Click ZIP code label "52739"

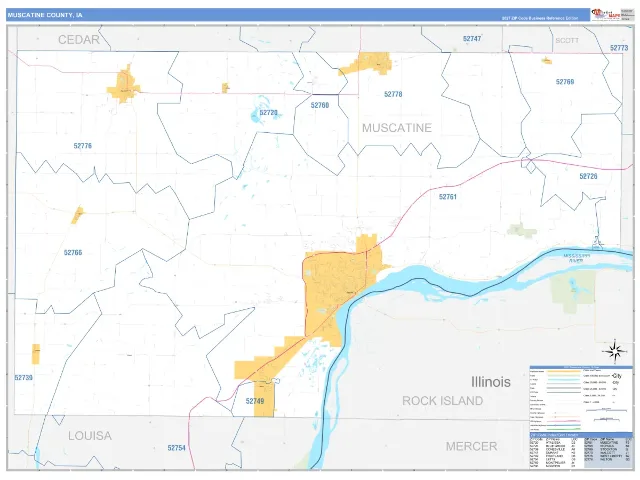point(23,378)
